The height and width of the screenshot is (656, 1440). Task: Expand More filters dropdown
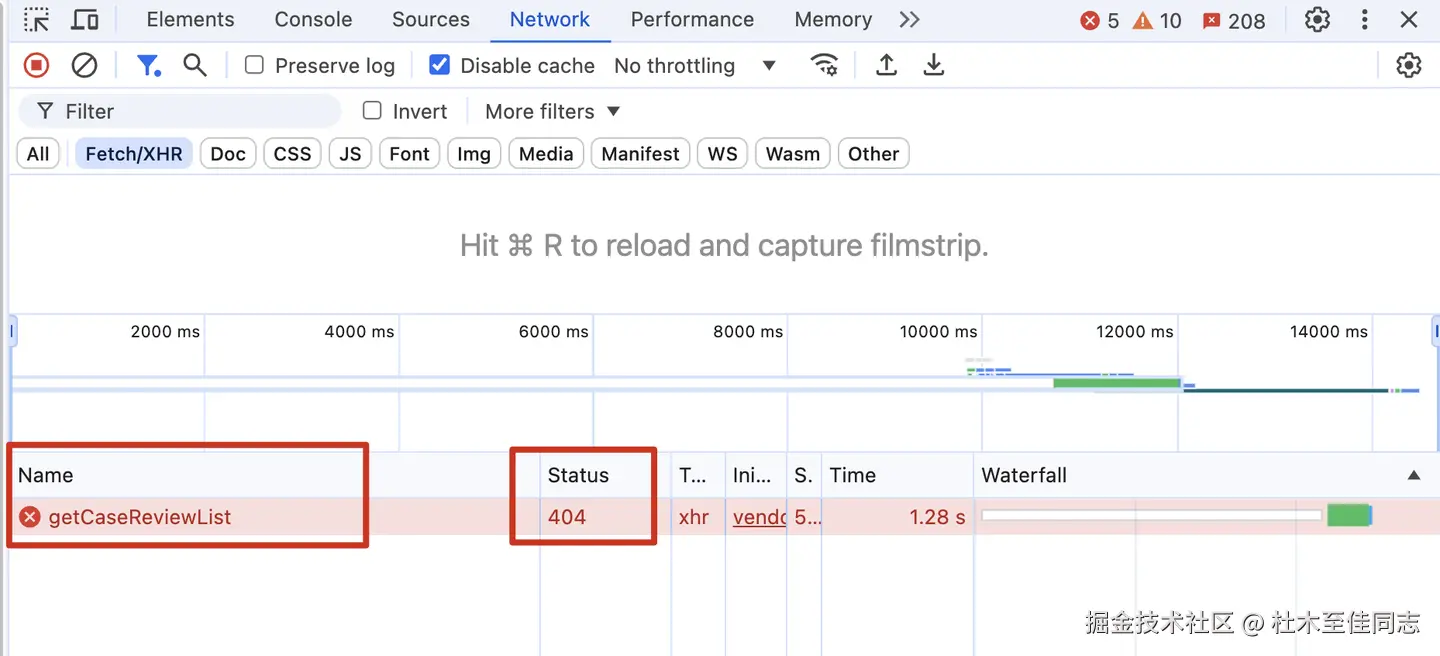pos(552,111)
